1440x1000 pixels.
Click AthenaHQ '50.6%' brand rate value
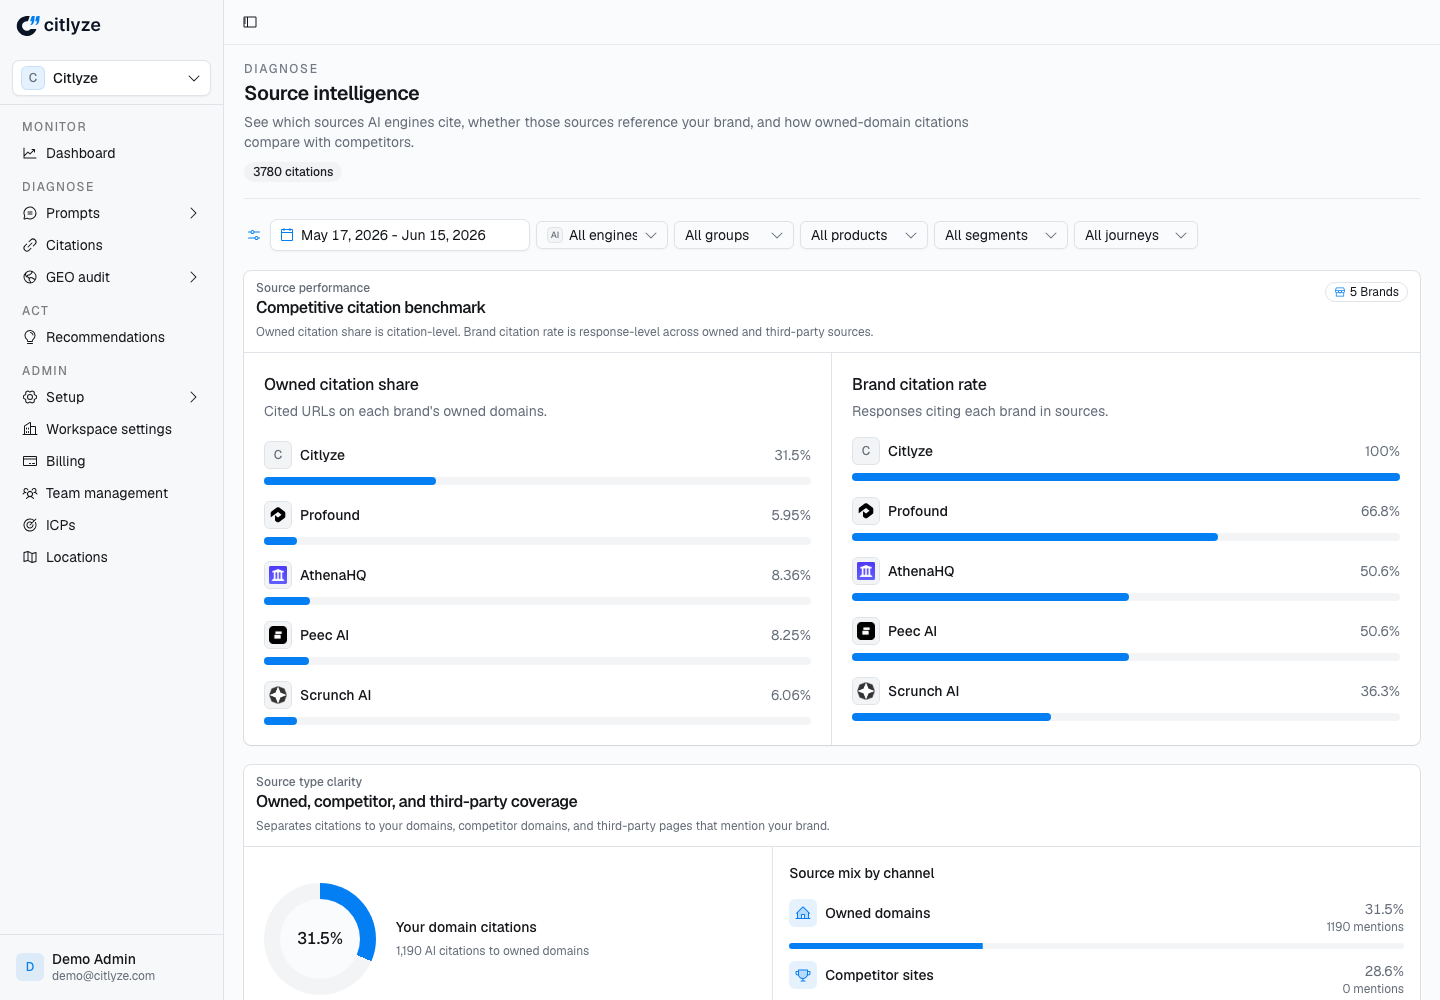[1380, 571]
